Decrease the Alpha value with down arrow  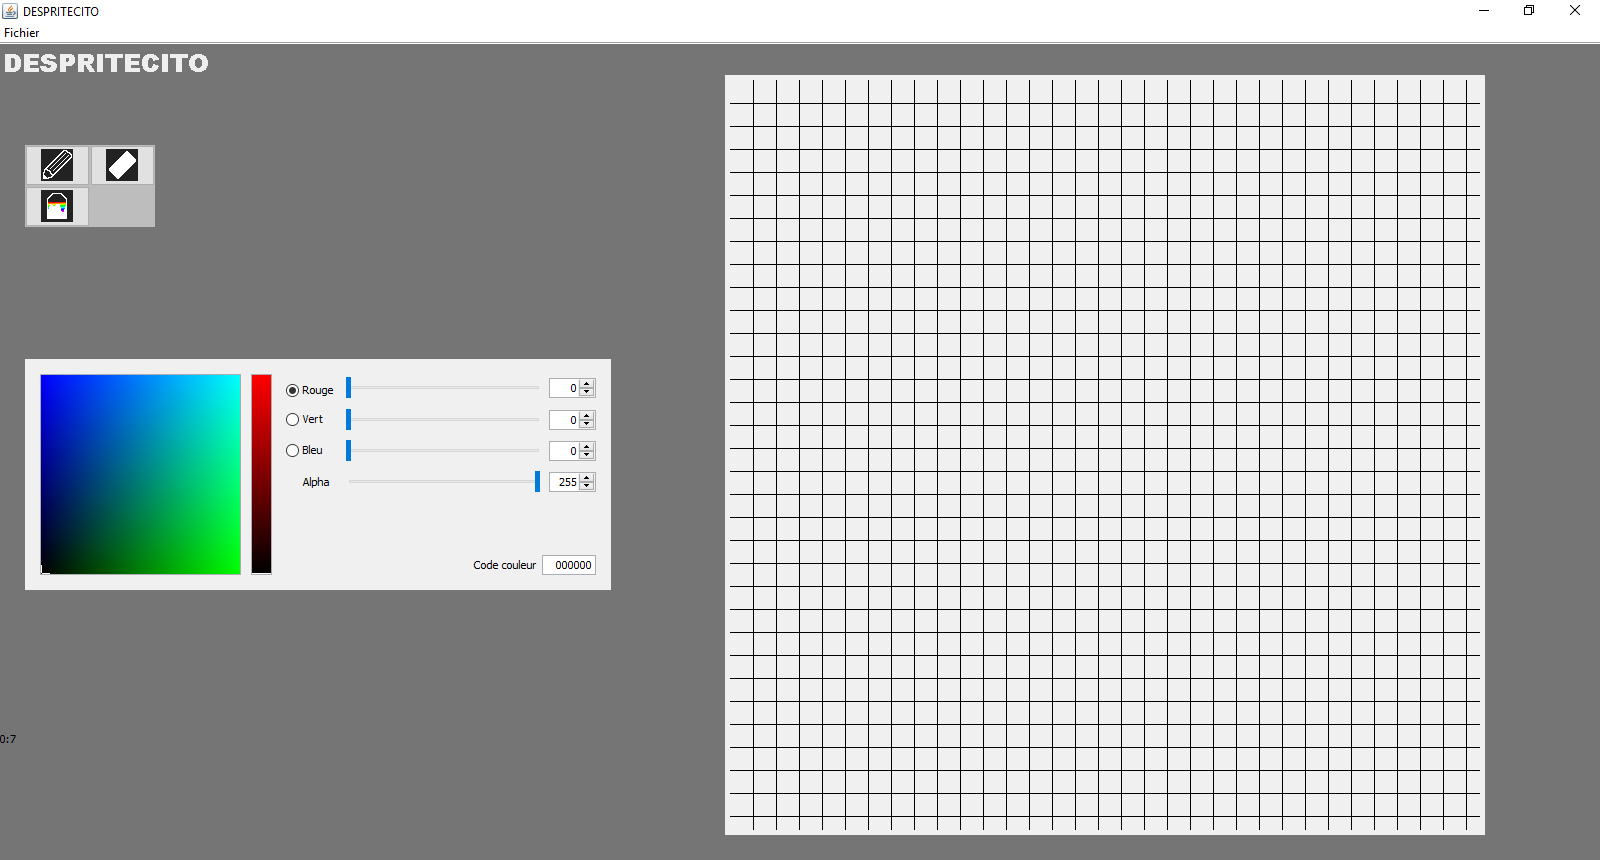(587, 486)
